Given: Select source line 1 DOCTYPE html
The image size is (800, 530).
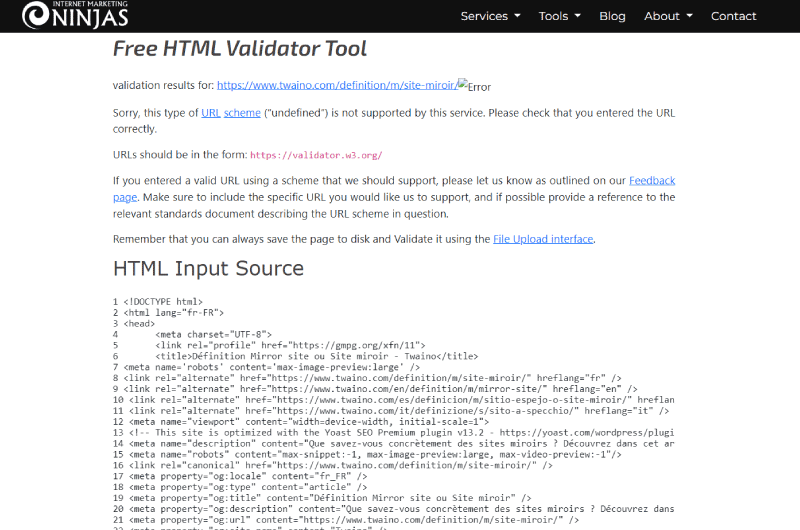Looking at the screenshot, I should click(x=158, y=302).
